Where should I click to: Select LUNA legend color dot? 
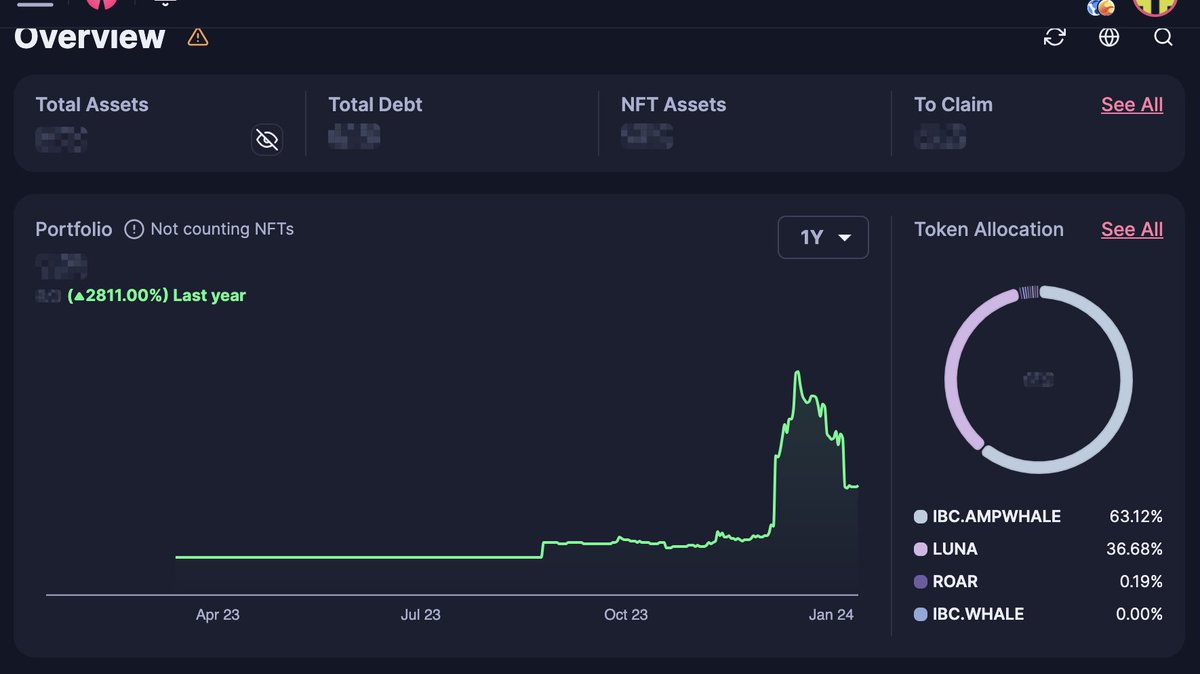(921, 549)
